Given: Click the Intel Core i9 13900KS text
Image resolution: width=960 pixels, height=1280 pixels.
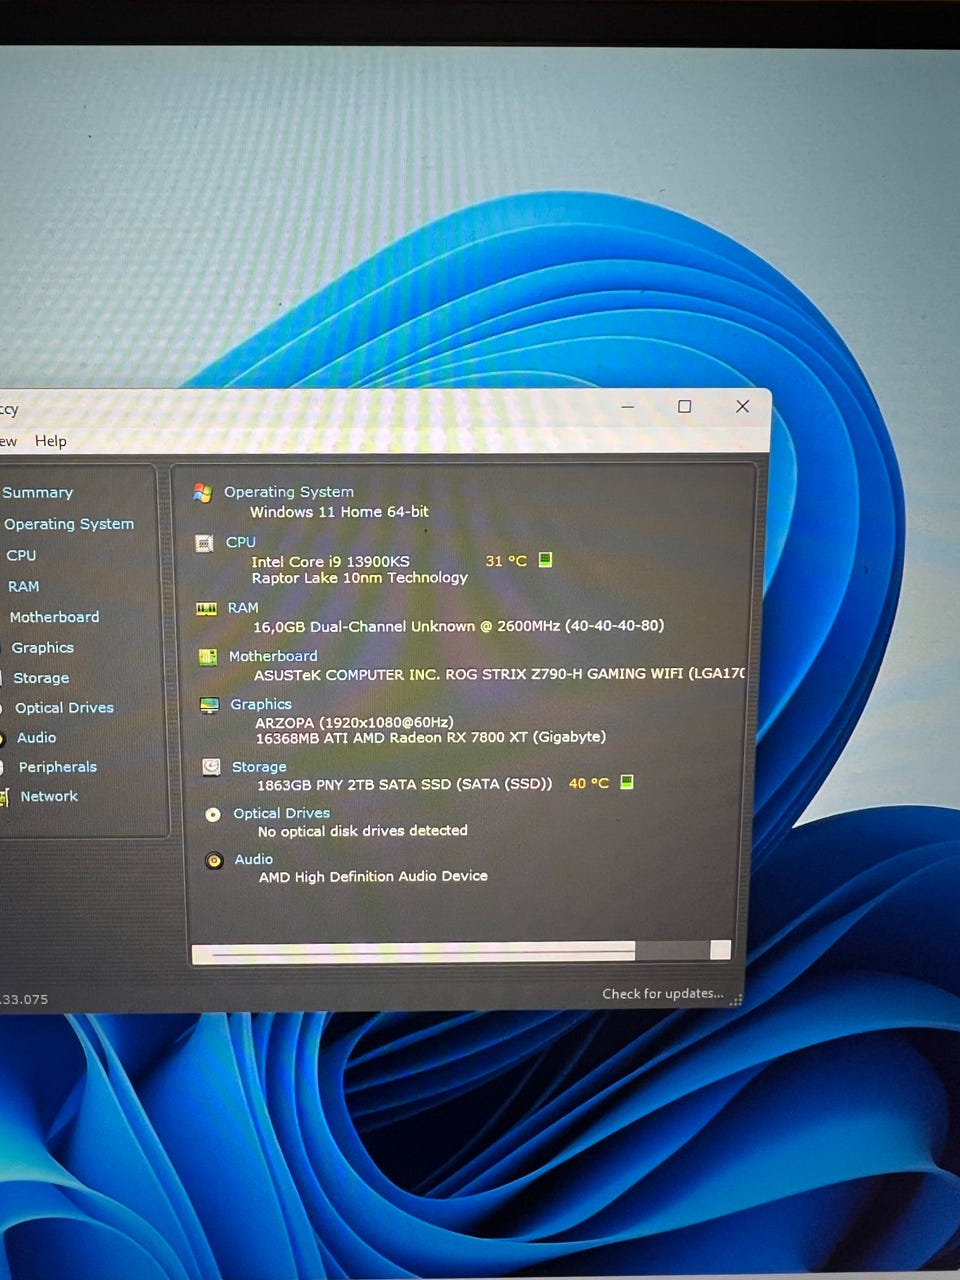Looking at the screenshot, I should point(330,562).
